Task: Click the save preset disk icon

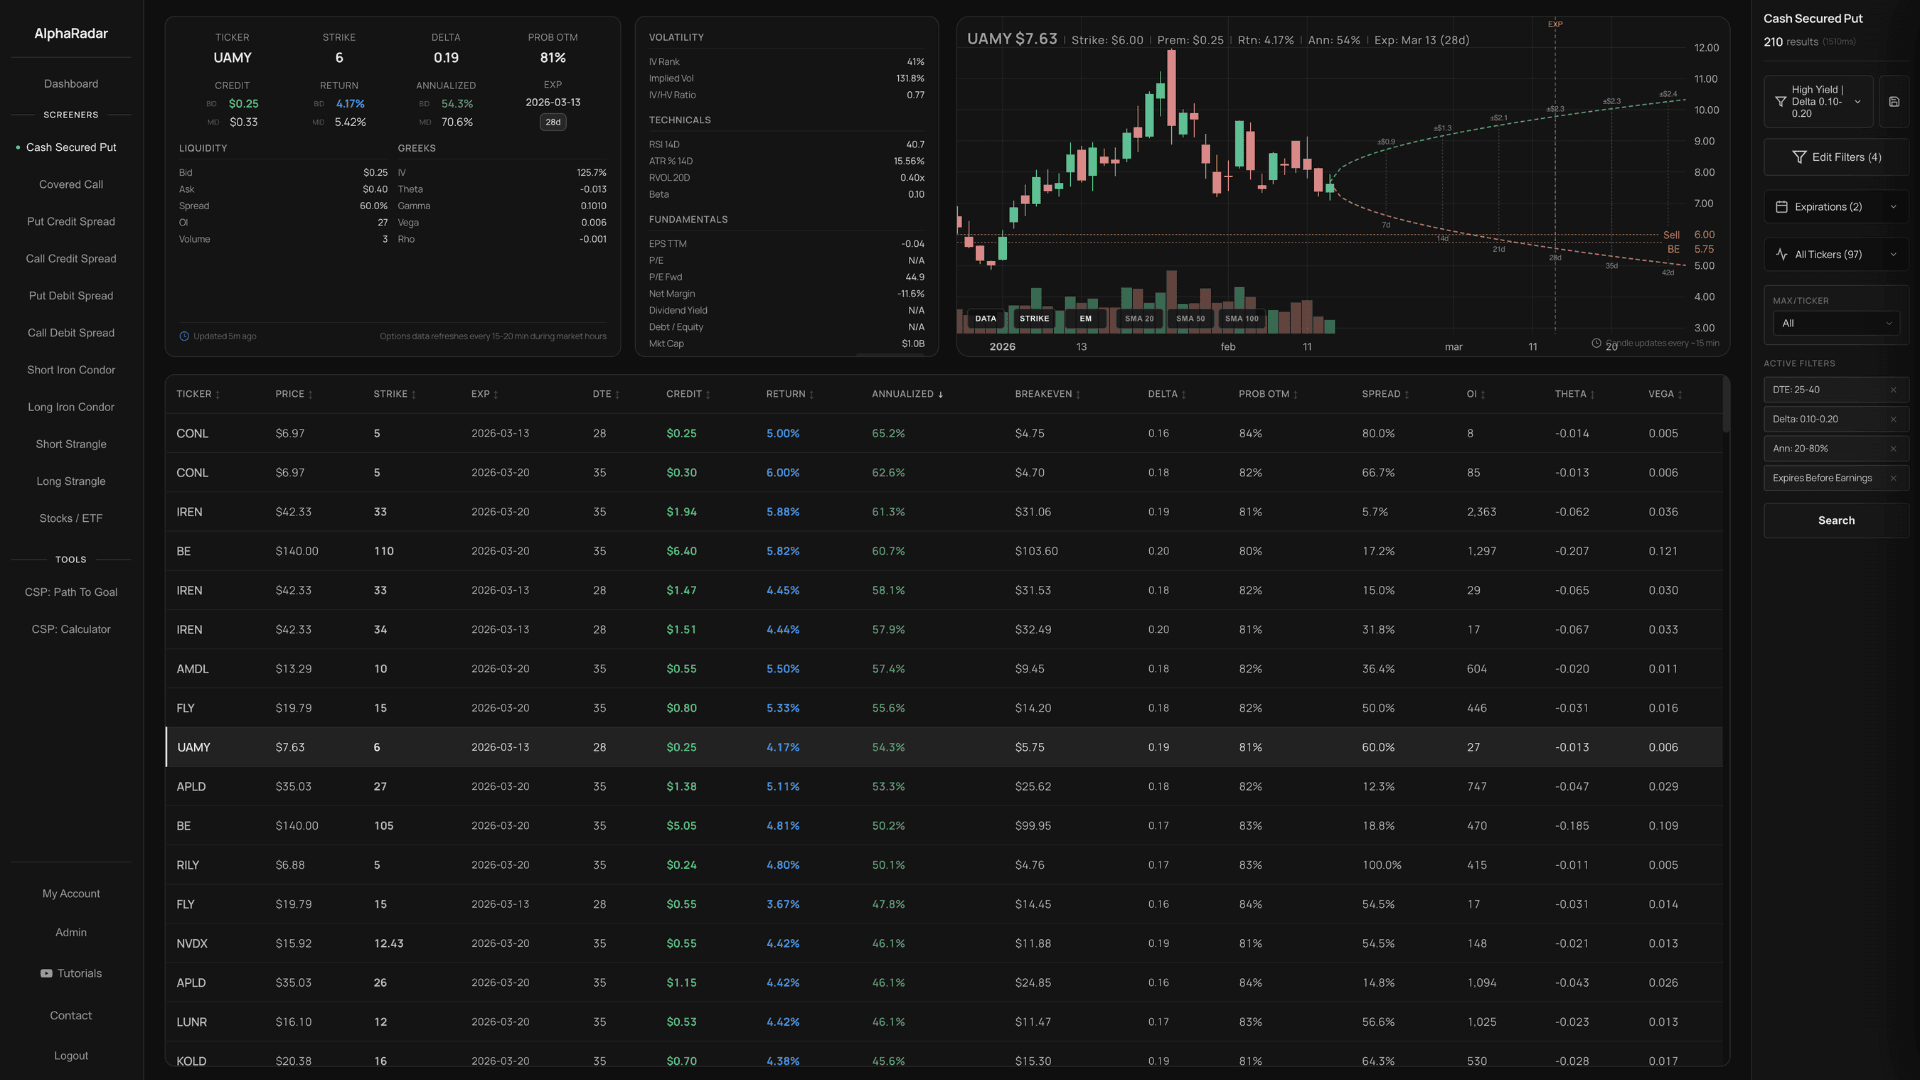Action: (1894, 102)
